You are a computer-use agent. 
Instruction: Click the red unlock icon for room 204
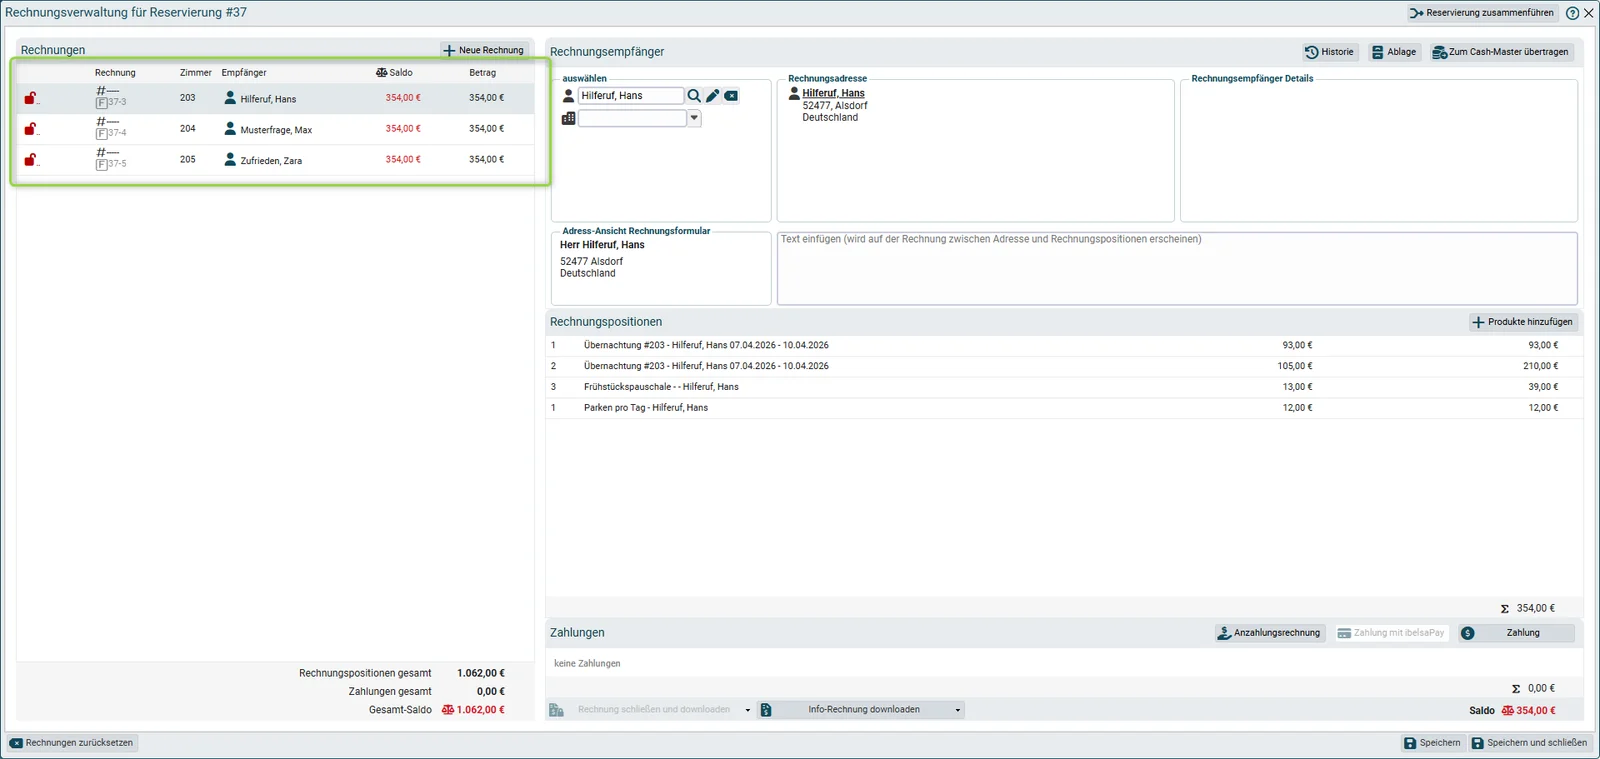point(30,129)
